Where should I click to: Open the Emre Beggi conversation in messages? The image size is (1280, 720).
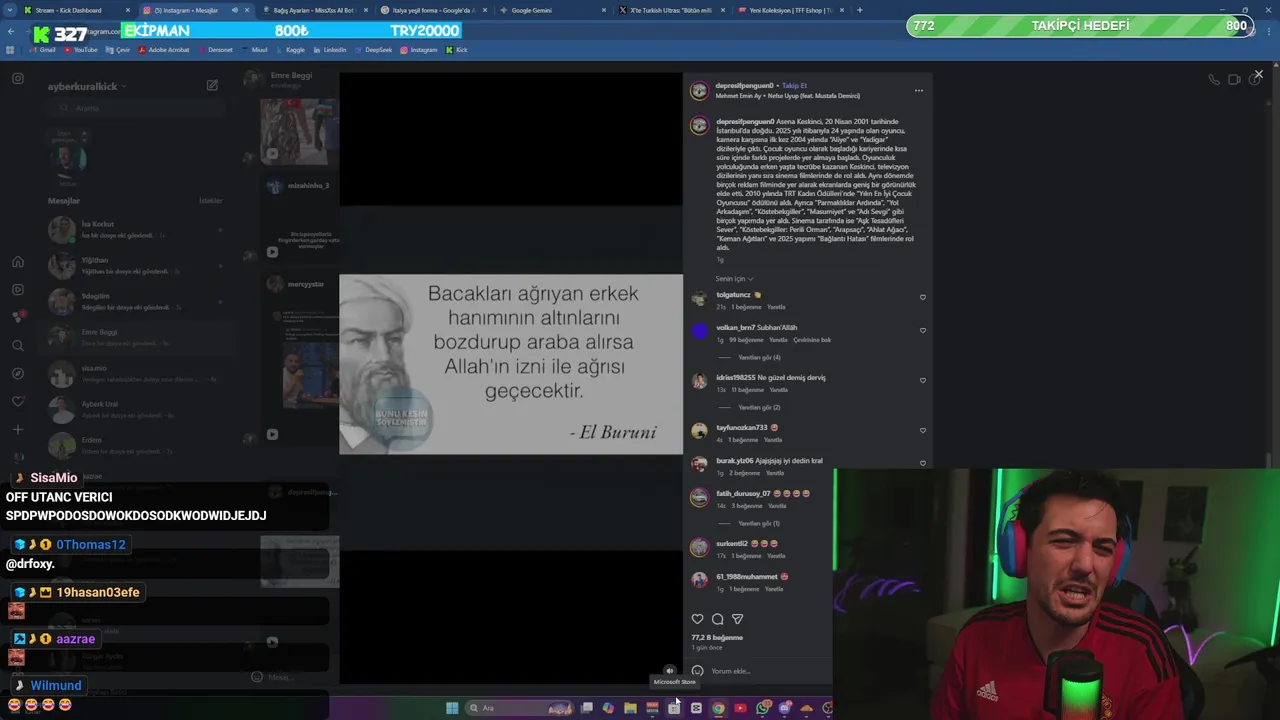[135, 338]
